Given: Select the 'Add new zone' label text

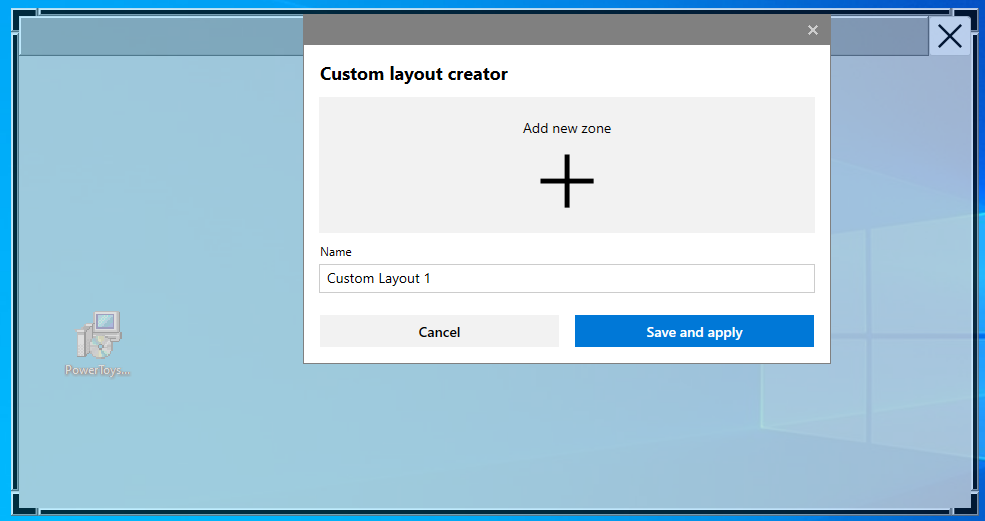Looking at the screenshot, I should tap(567, 128).
